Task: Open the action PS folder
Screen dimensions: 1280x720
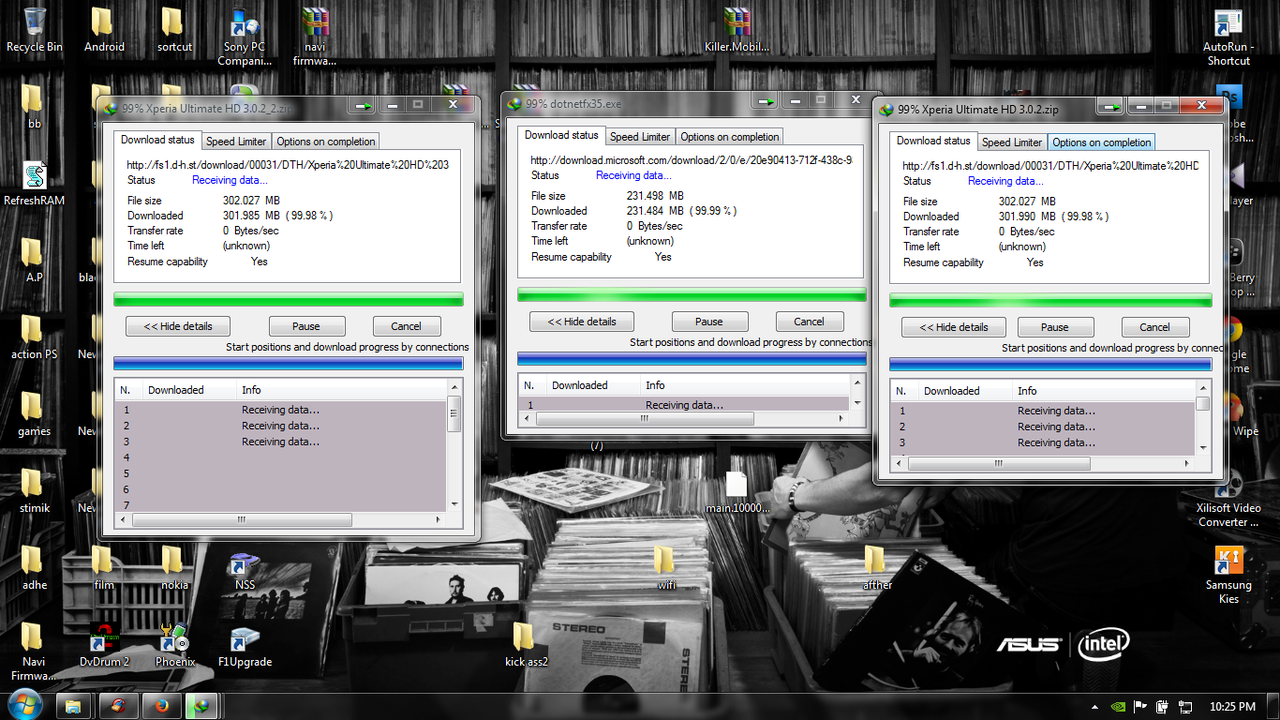Action: click(34, 337)
